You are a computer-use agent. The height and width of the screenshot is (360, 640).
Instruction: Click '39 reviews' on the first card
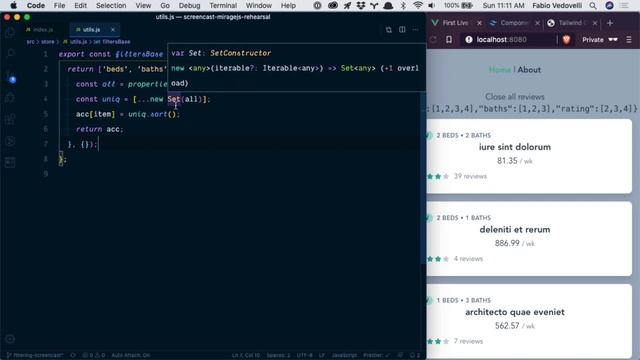pos(470,176)
